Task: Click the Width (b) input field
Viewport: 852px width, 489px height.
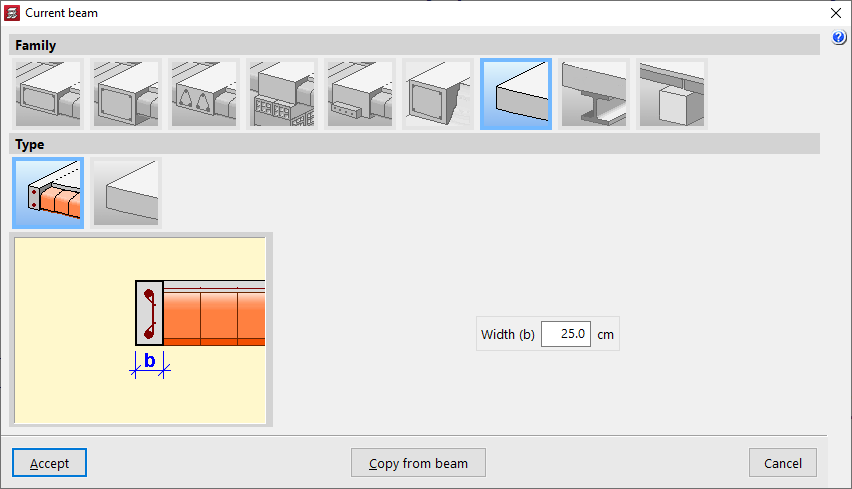Action: (566, 334)
